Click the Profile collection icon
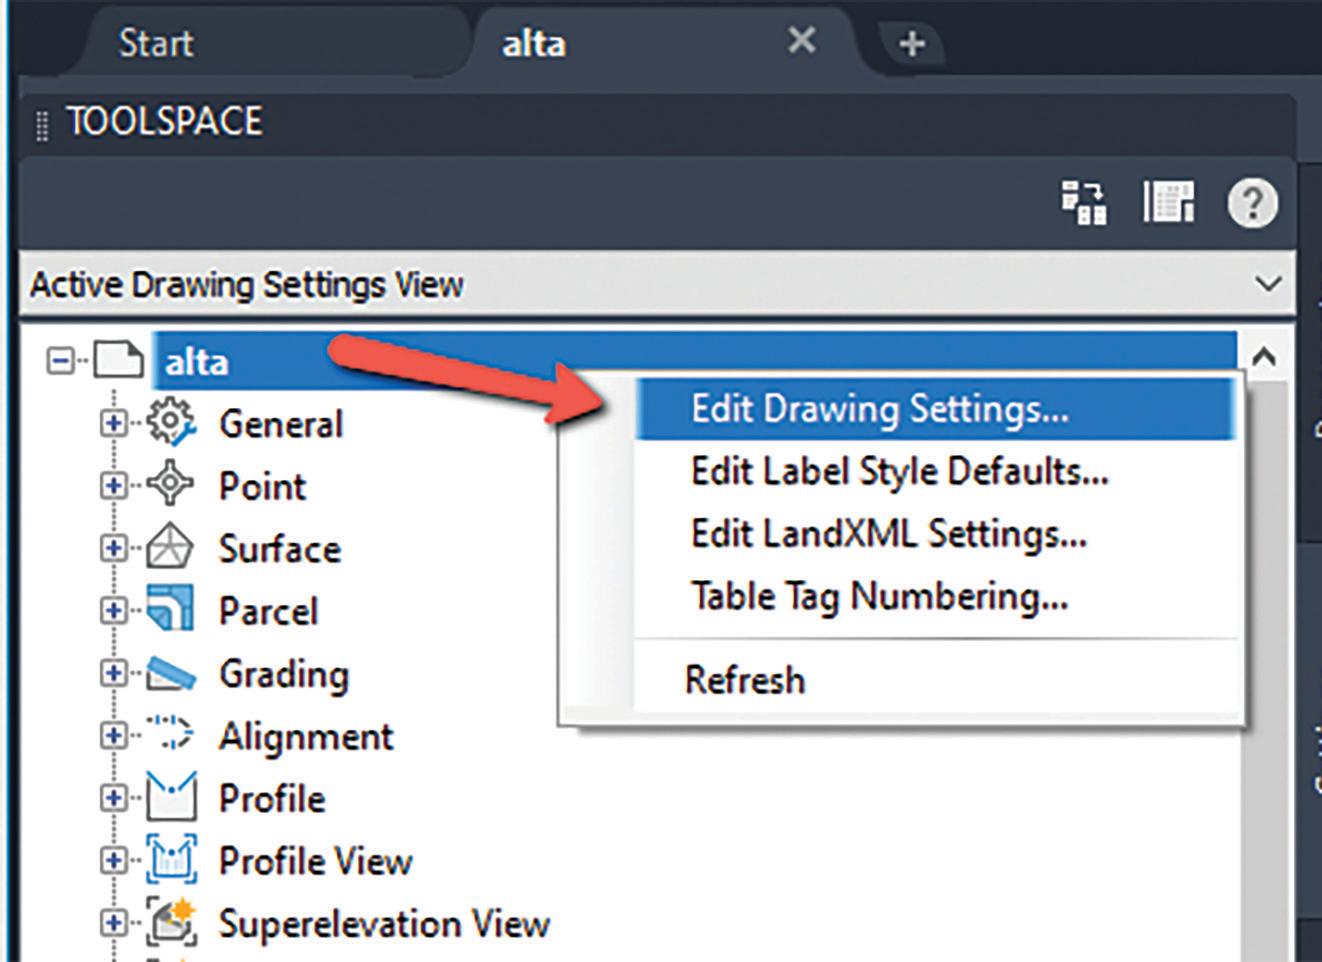Screen dimensions: 1322x962 [x=171, y=797]
